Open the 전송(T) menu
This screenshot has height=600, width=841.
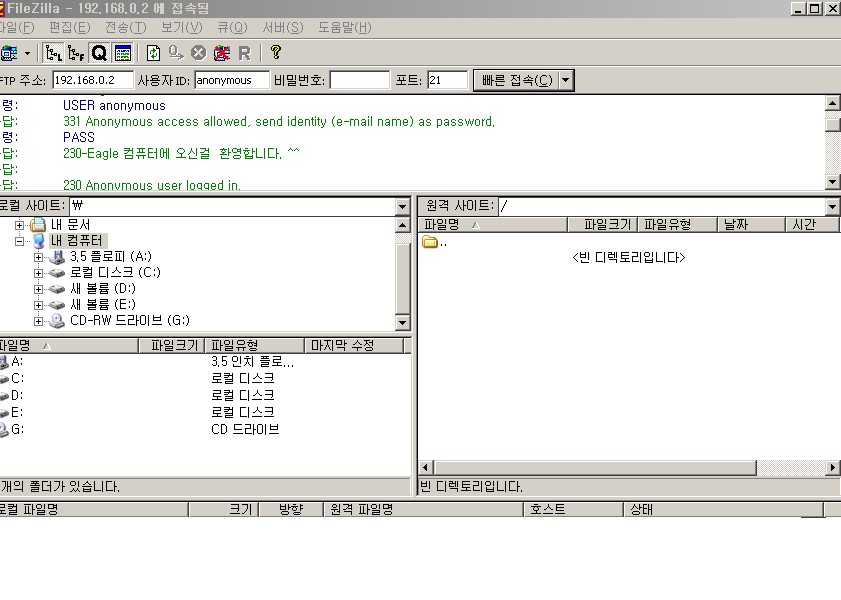coord(126,27)
